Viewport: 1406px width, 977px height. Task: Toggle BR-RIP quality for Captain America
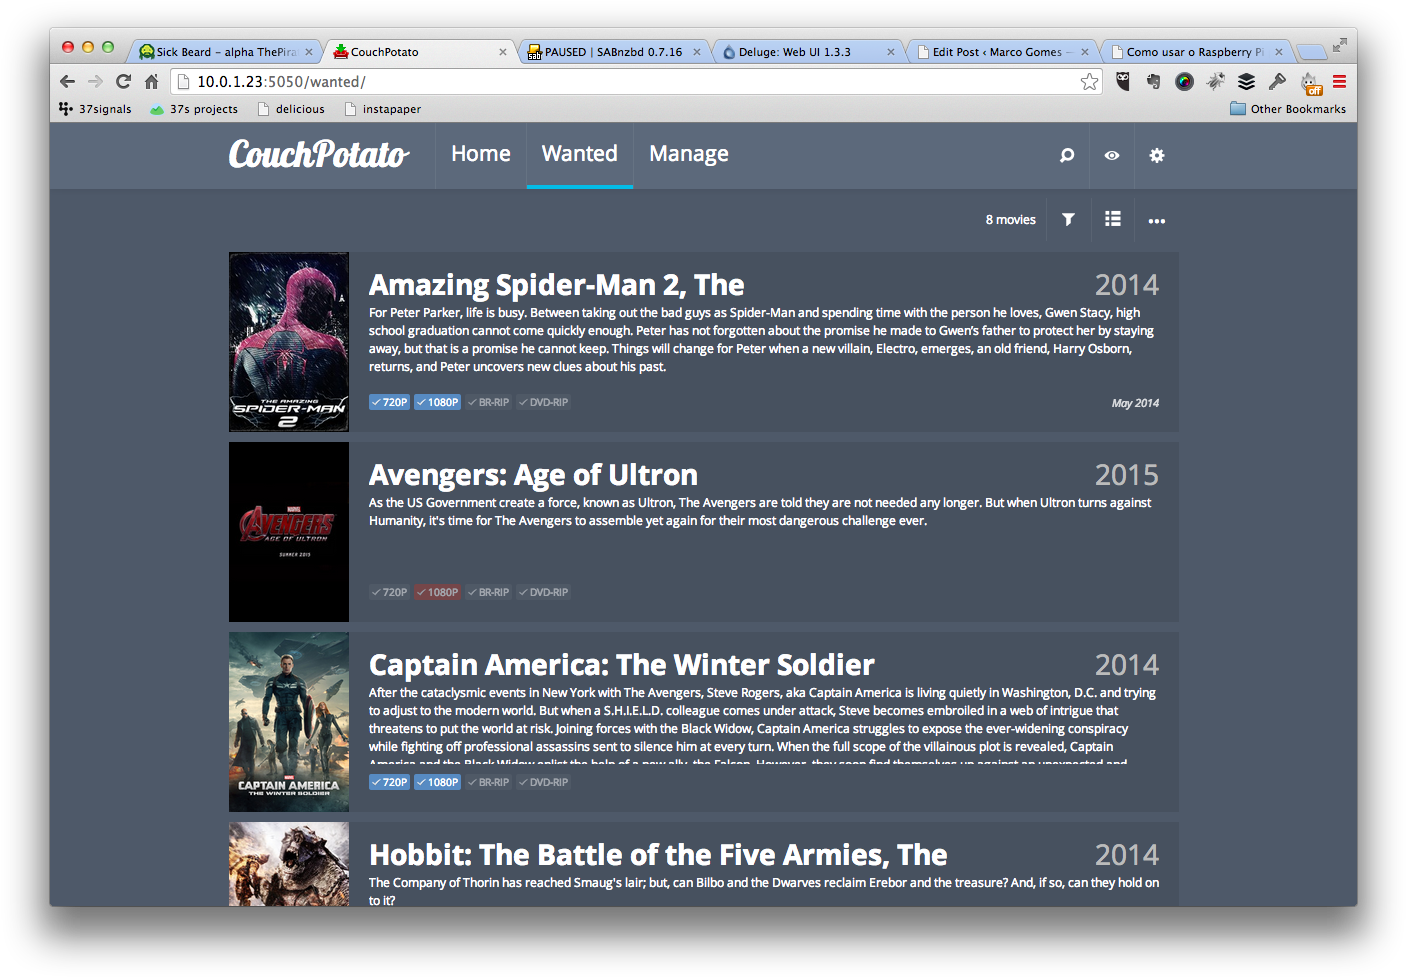488,783
